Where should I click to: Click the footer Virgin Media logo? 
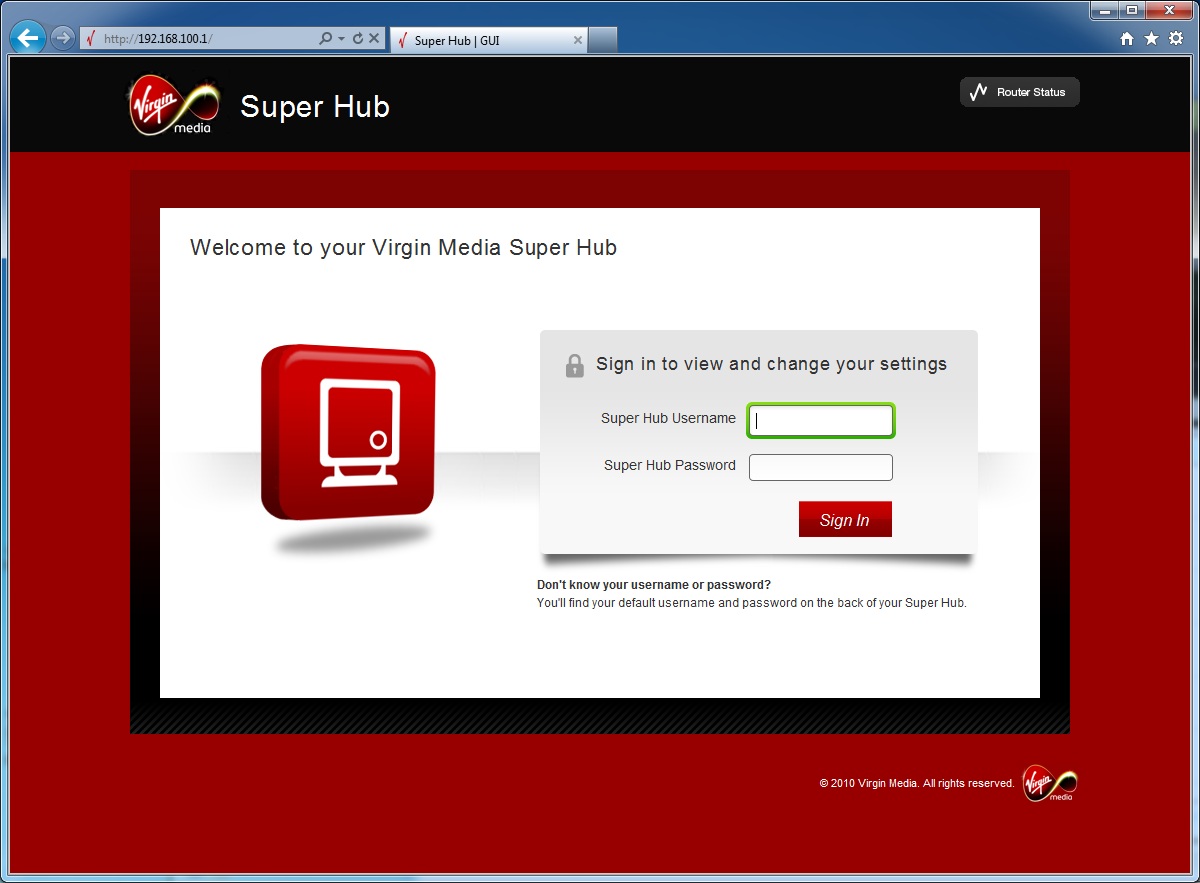pyautogui.click(x=1049, y=783)
